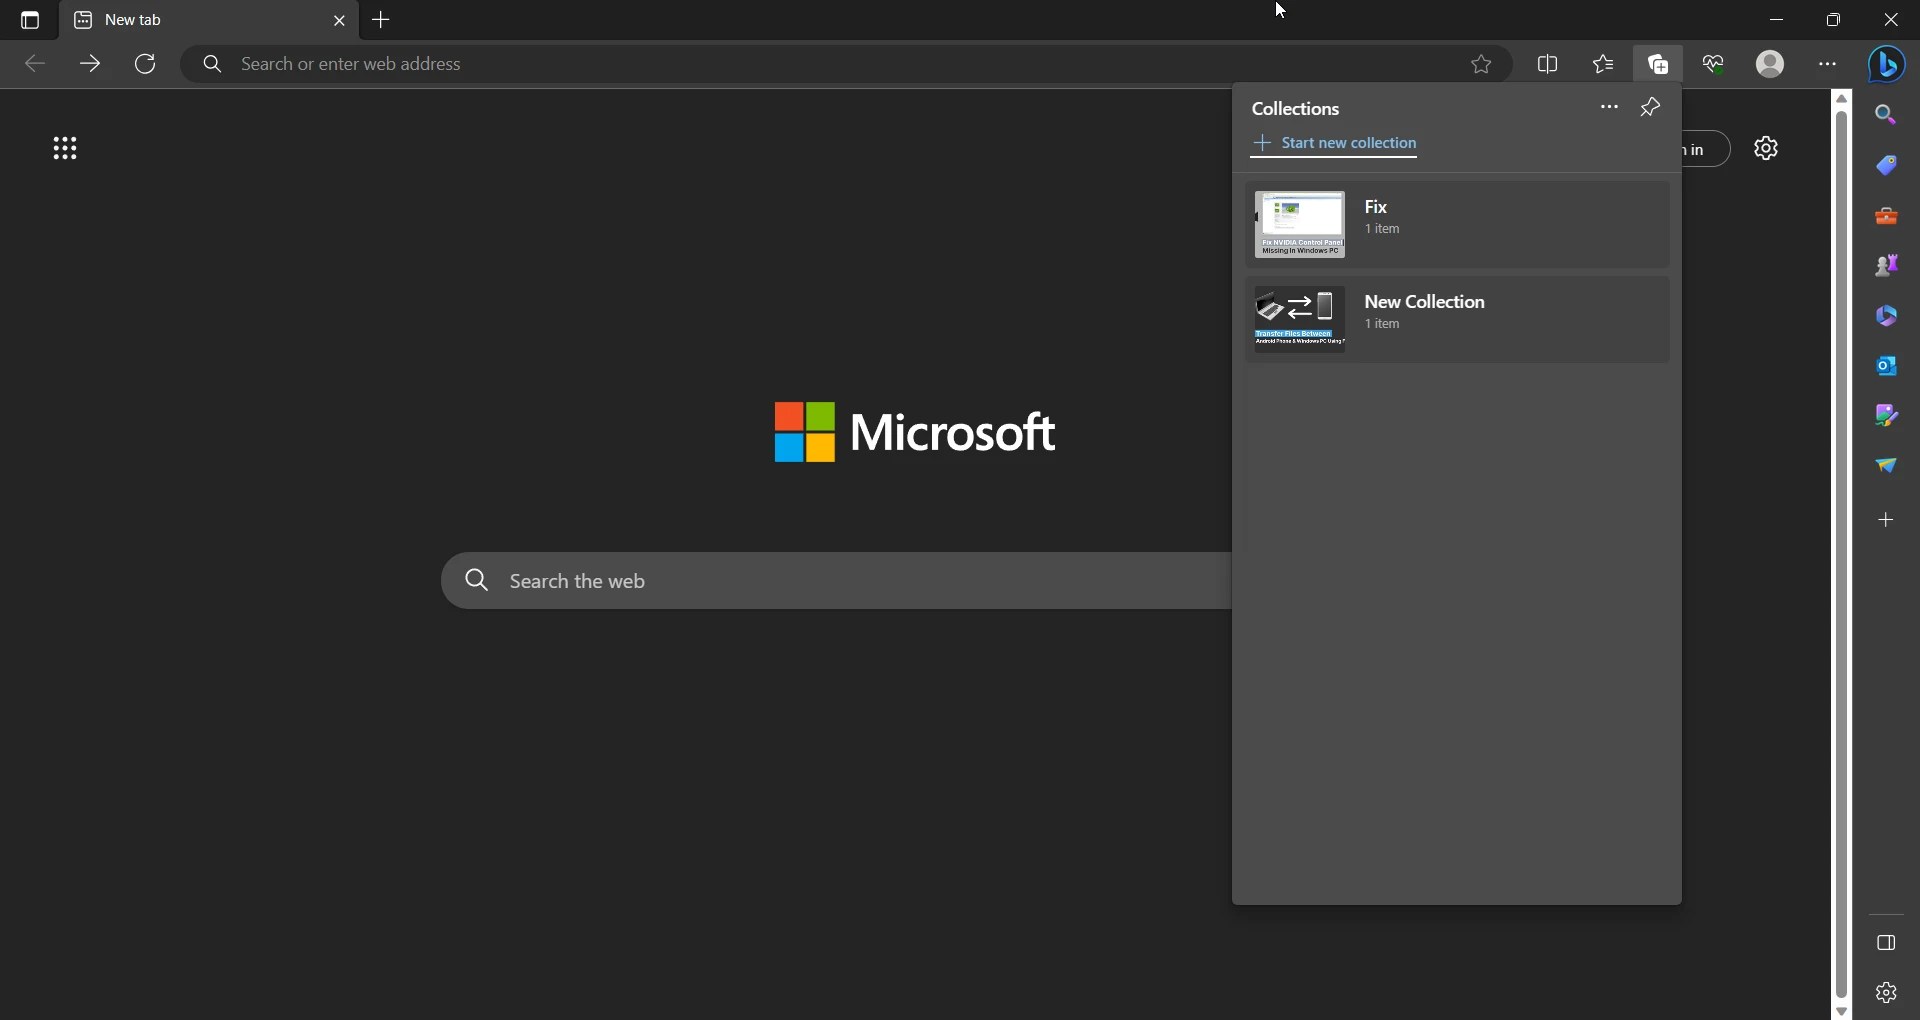Image resolution: width=1920 pixels, height=1020 pixels.
Task: Open sidebar settings gear at bottom
Action: pos(1888,993)
